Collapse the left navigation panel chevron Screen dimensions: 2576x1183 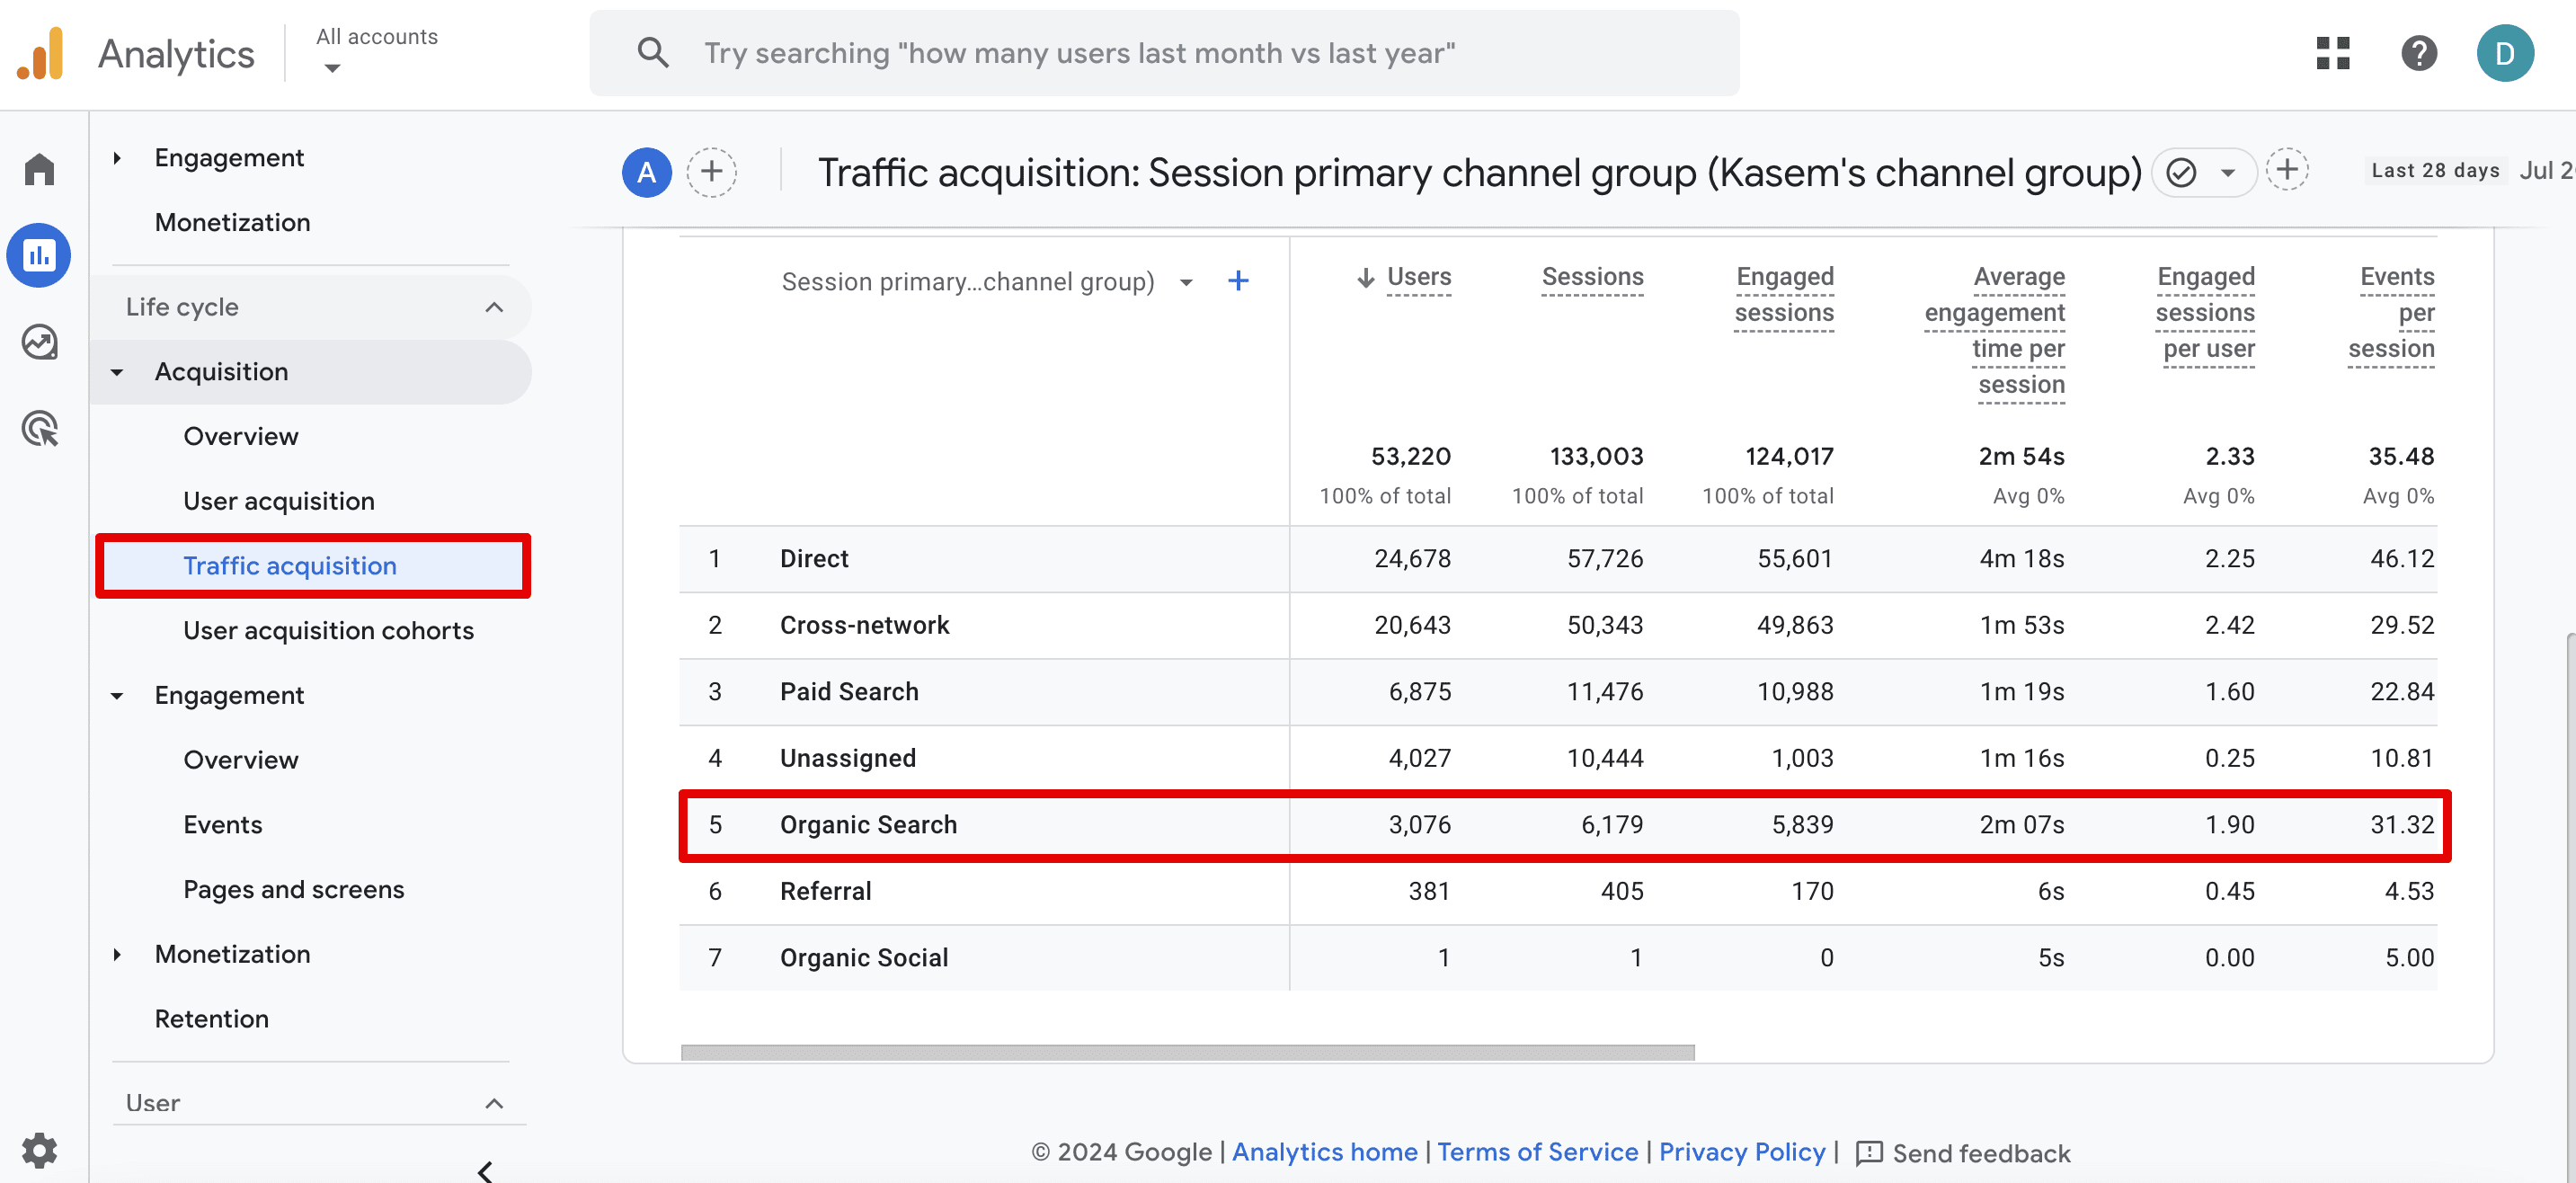(x=486, y=1171)
